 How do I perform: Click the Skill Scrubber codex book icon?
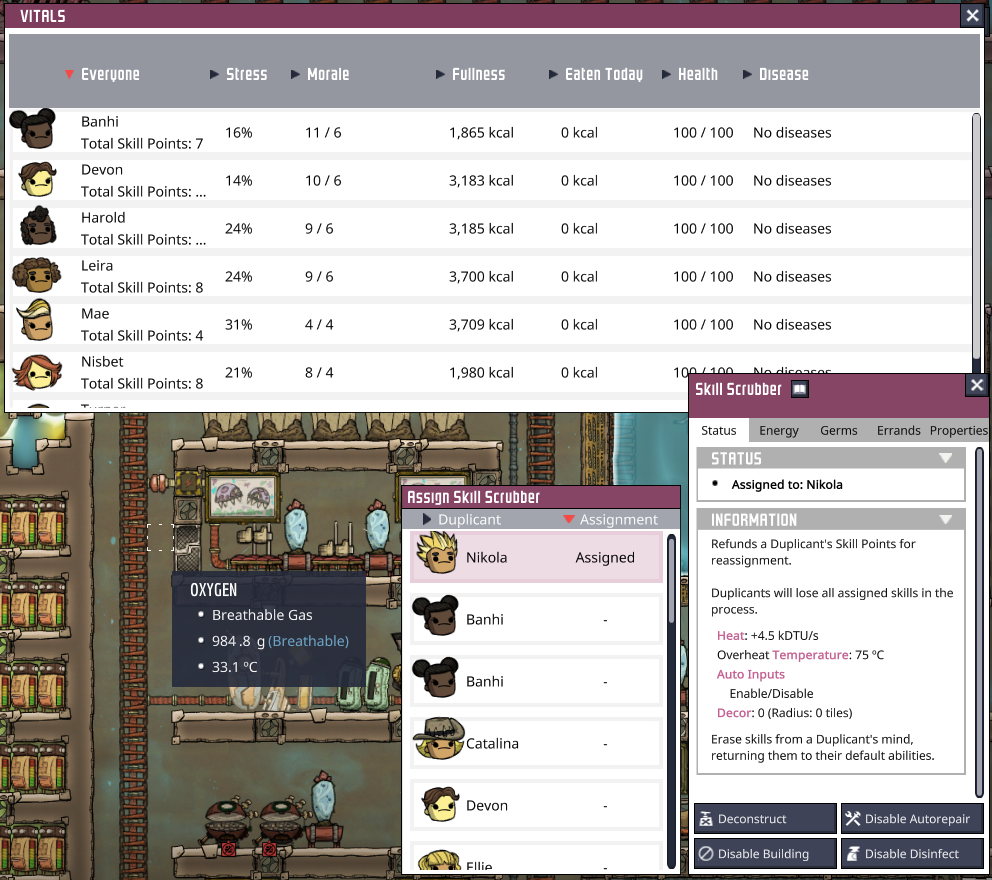pos(800,389)
